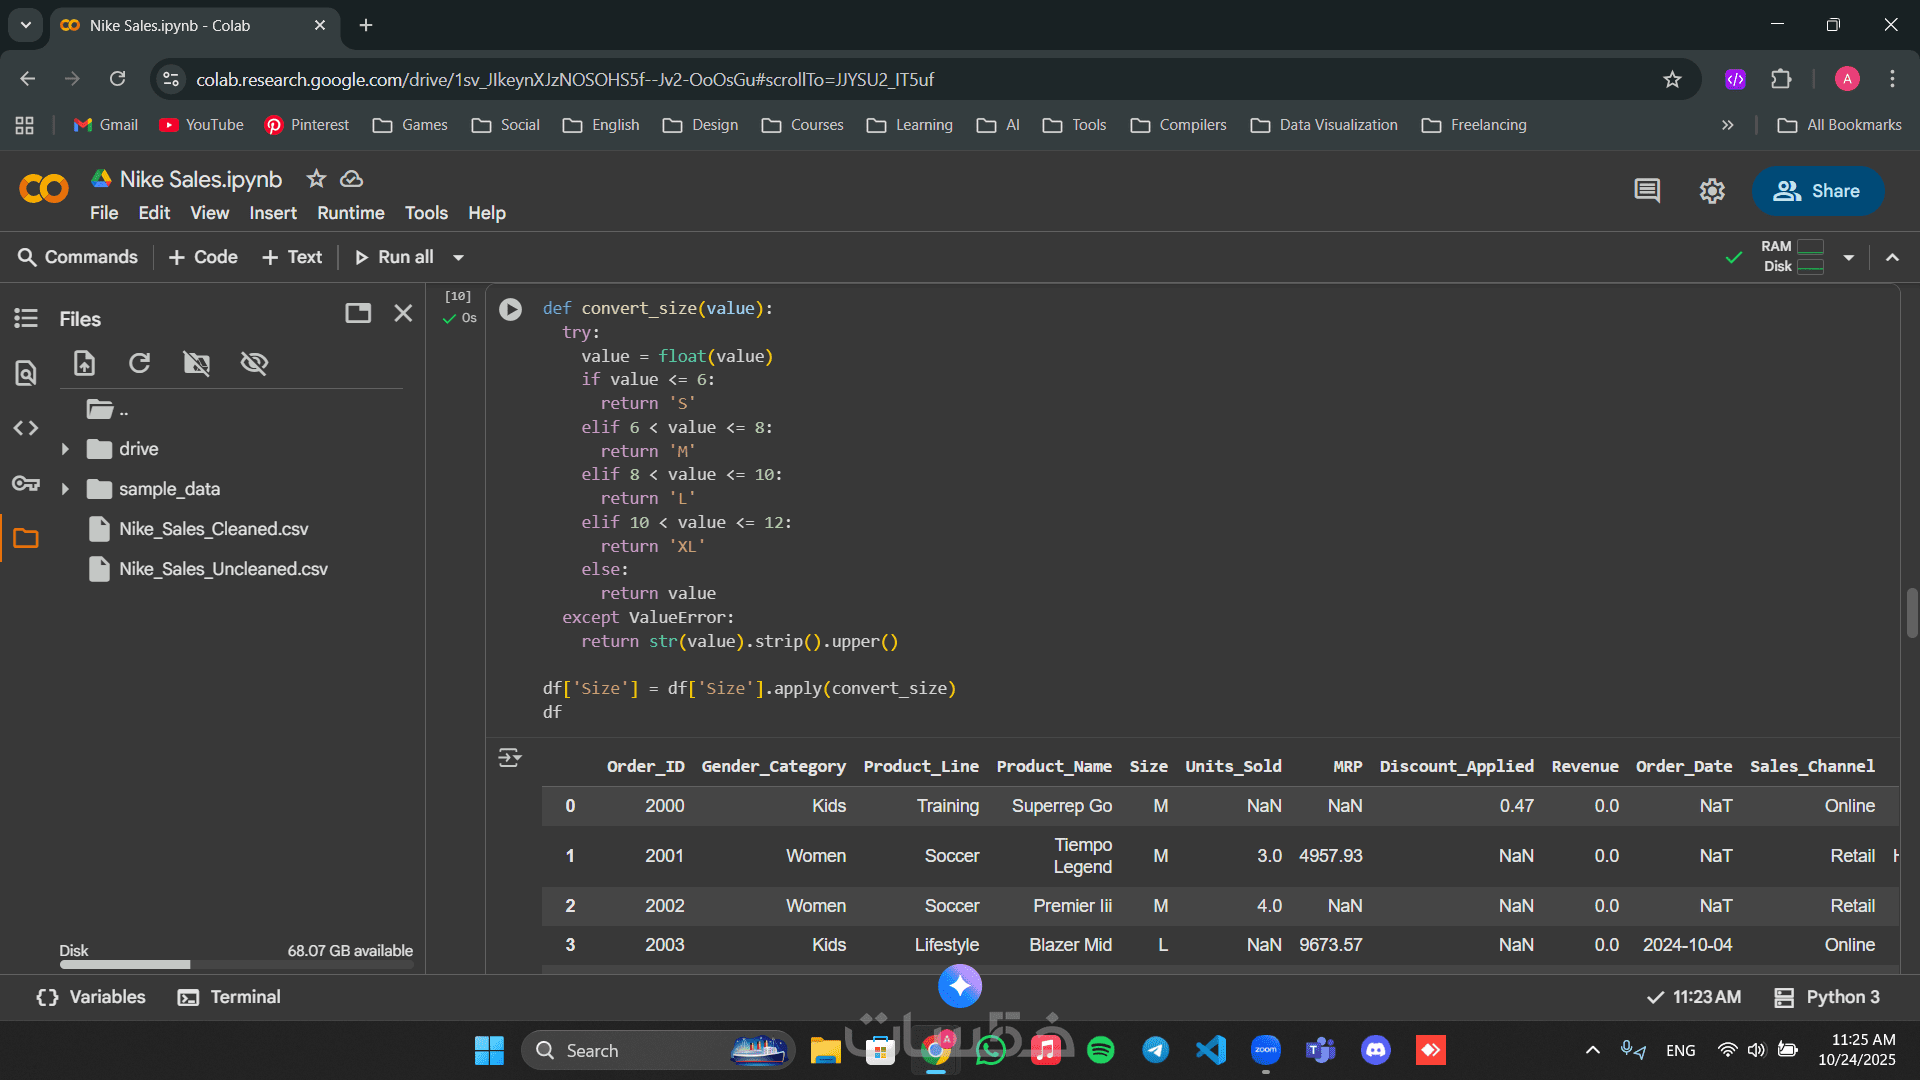Expand the drive folder
The width and height of the screenshot is (1920, 1080).
tap(65, 449)
